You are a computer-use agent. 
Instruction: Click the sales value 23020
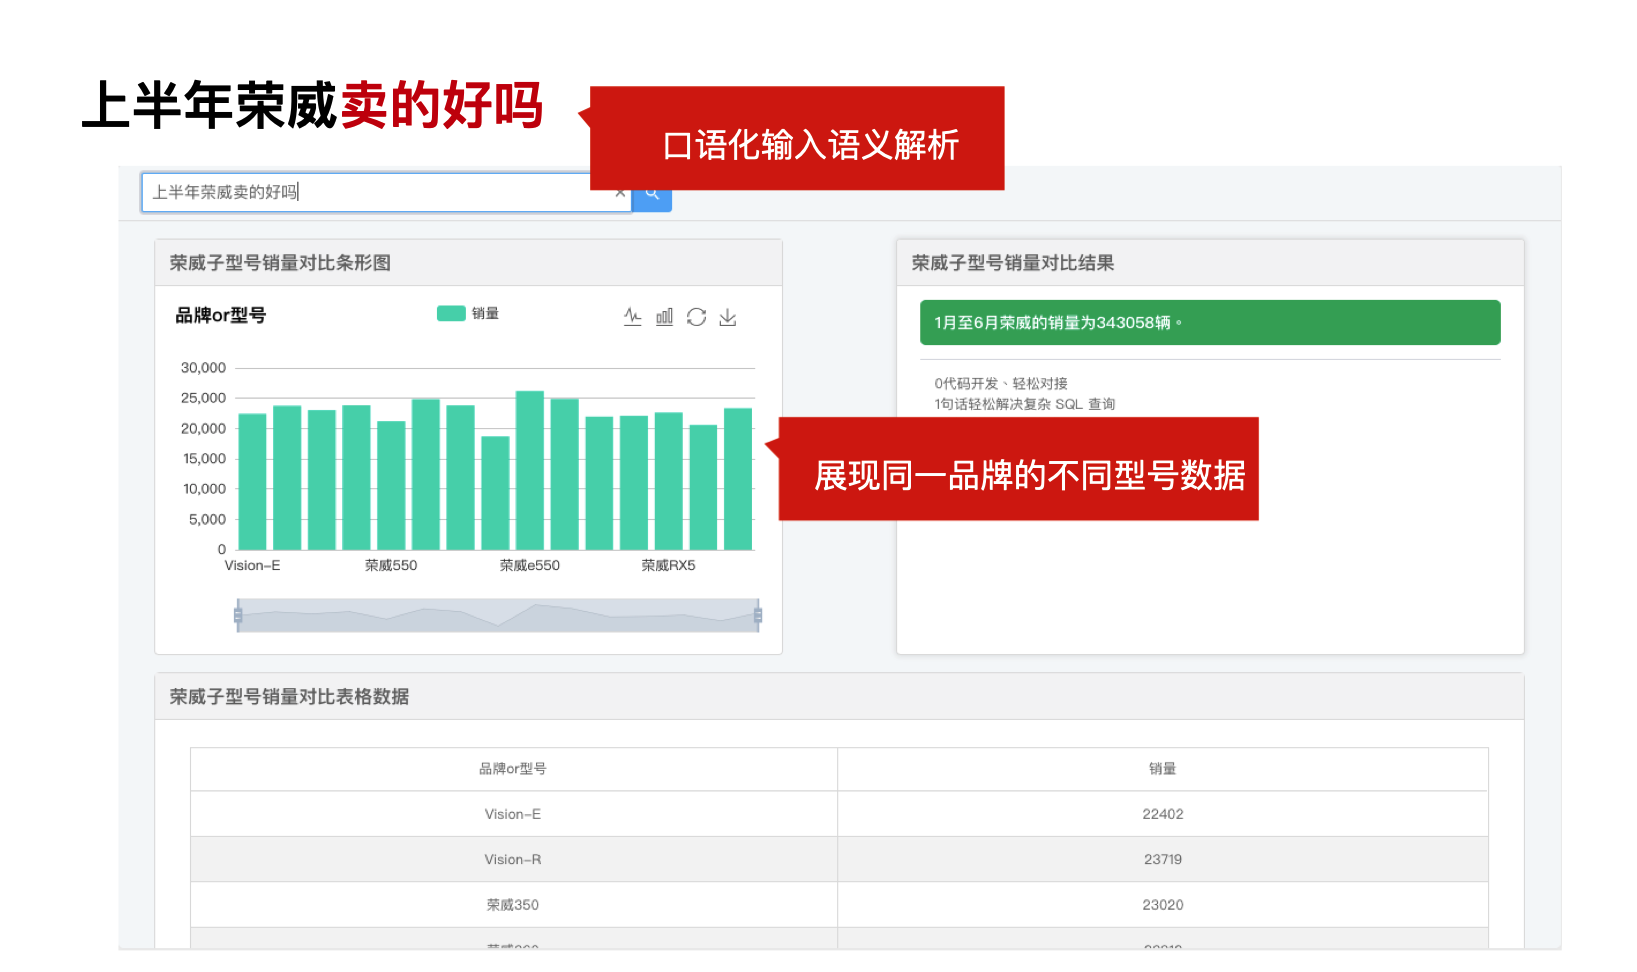1163,905
